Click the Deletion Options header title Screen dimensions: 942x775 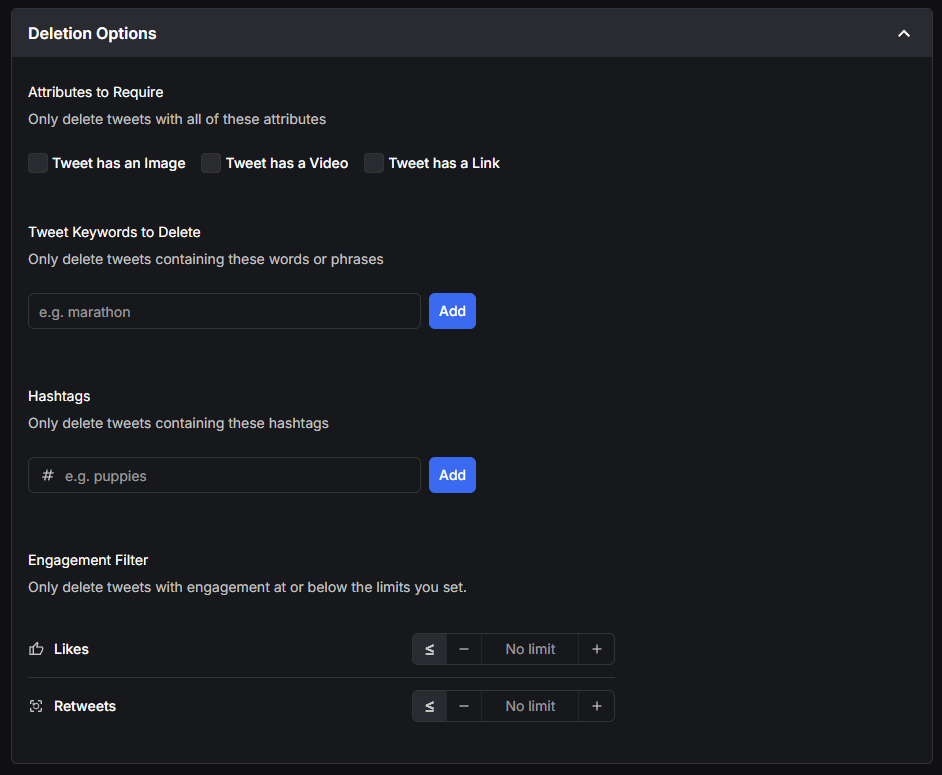(92, 34)
